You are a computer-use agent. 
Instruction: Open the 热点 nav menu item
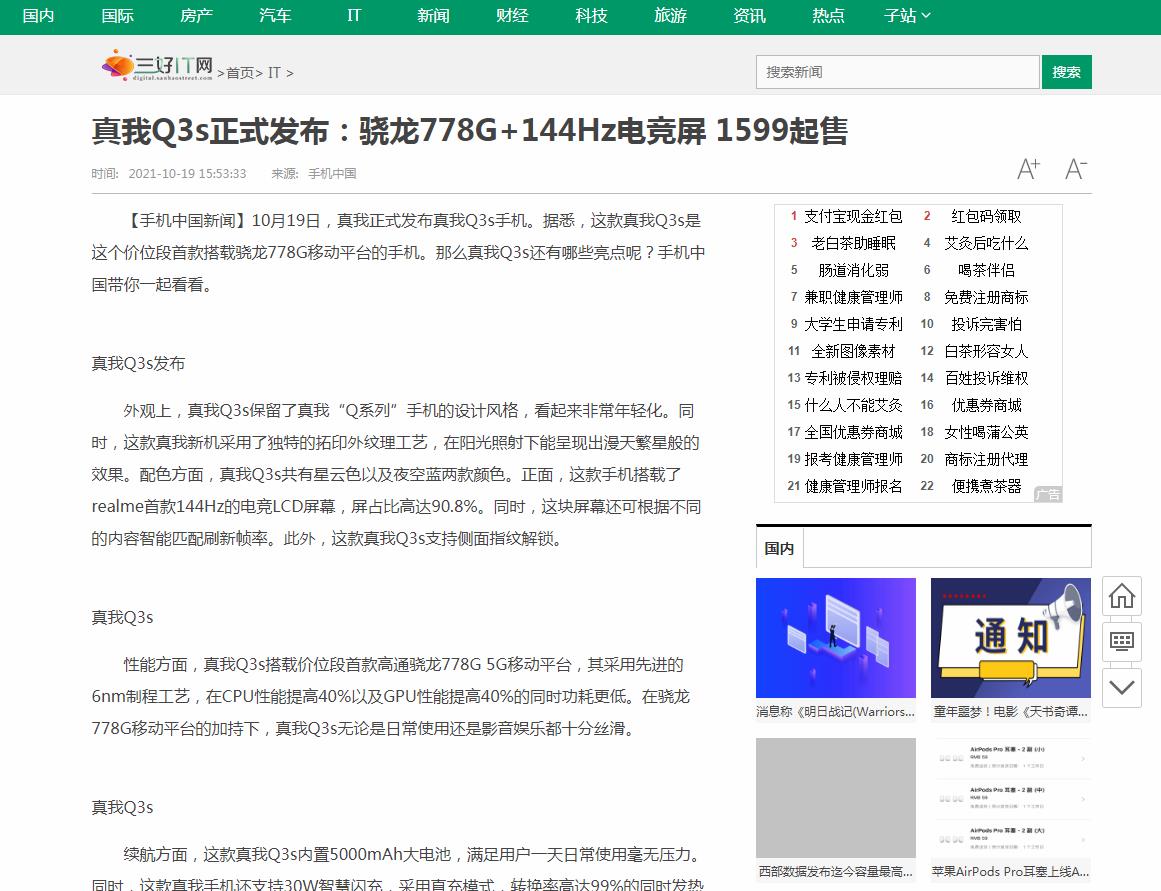[x=828, y=16]
